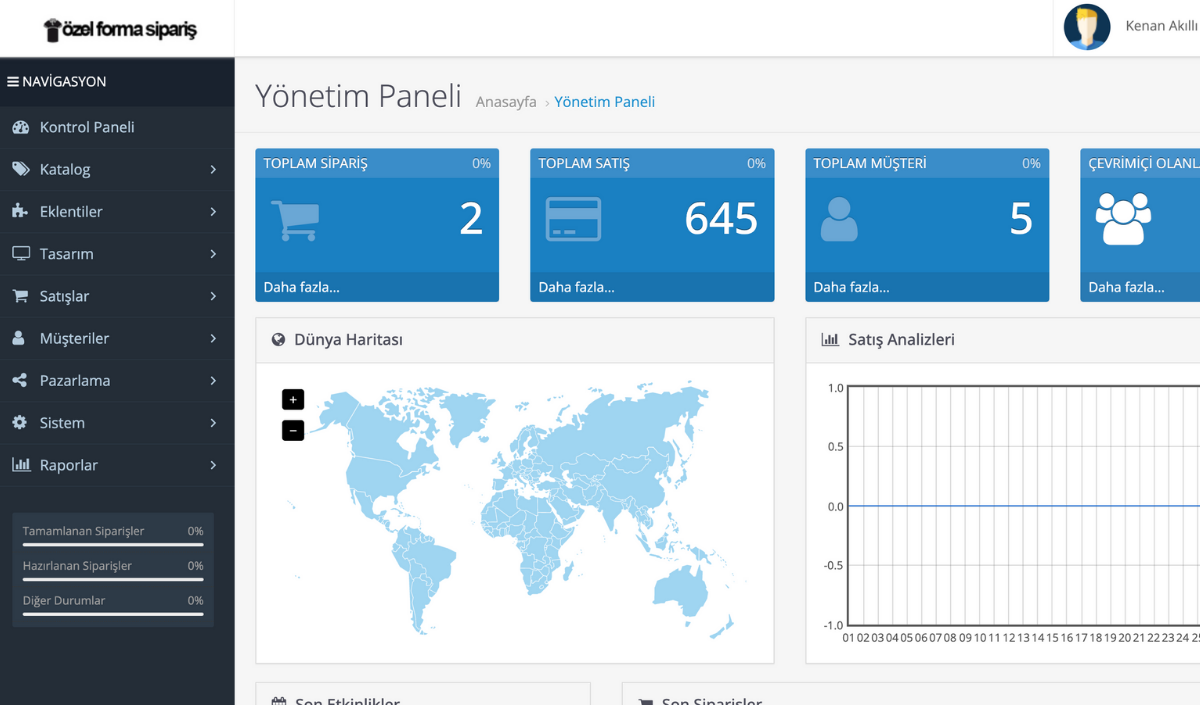Click the Tamamlanan Siparişler progress bar
Image resolution: width=1200 pixels, height=705 pixels.
113,545
